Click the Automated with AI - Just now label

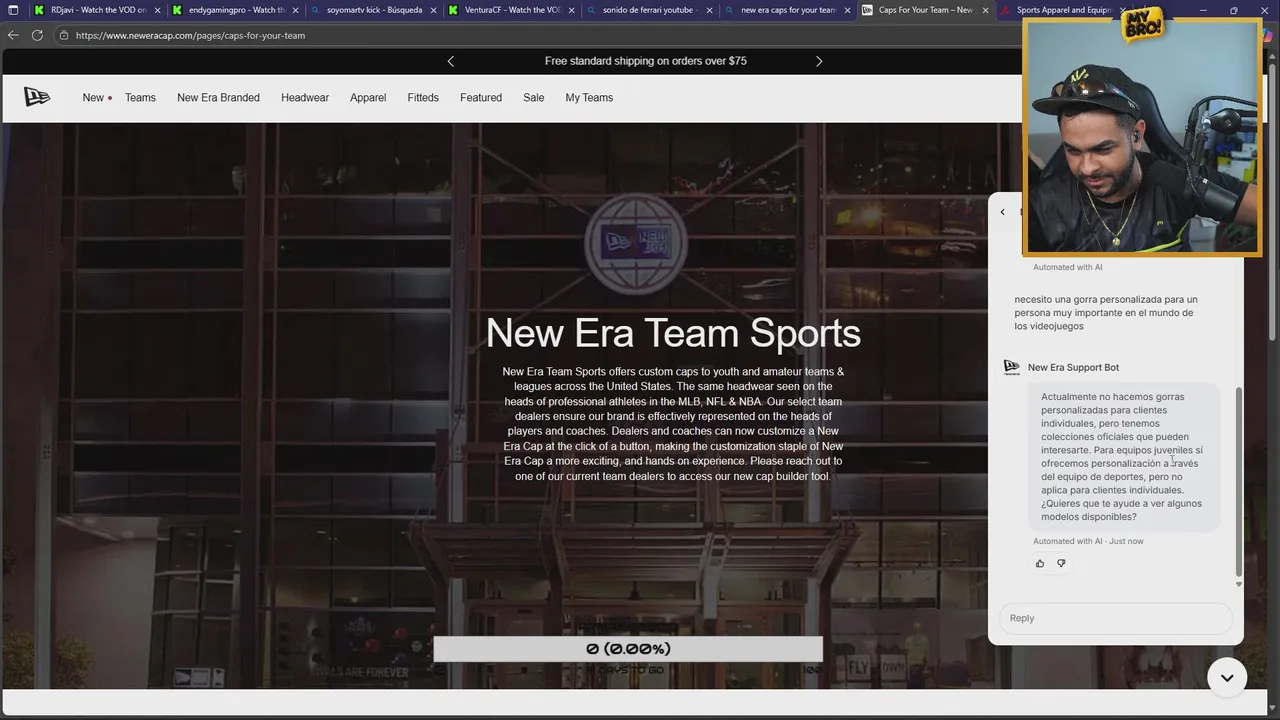(x=1088, y=541)
